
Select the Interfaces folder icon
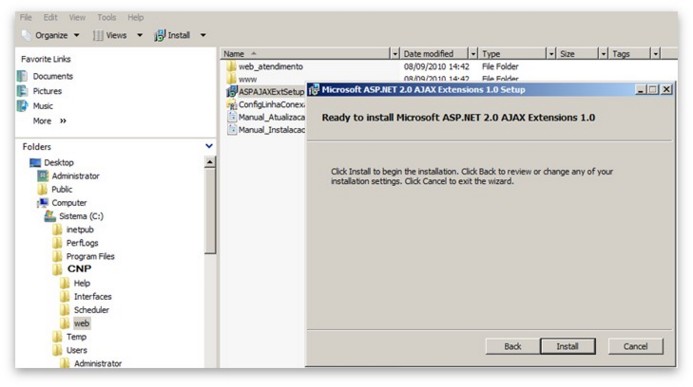point(65,296)
